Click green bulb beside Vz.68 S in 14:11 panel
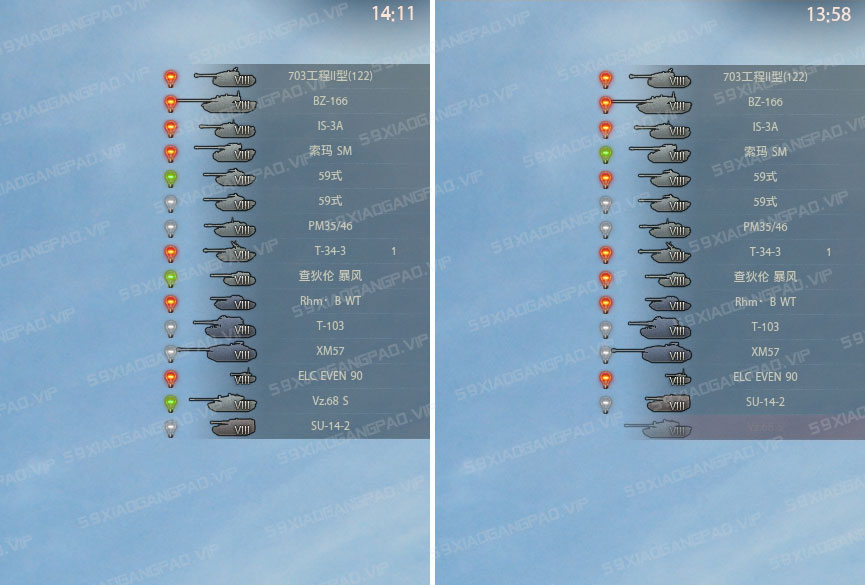Screen dimensions: 865x585 click(171, 403)
